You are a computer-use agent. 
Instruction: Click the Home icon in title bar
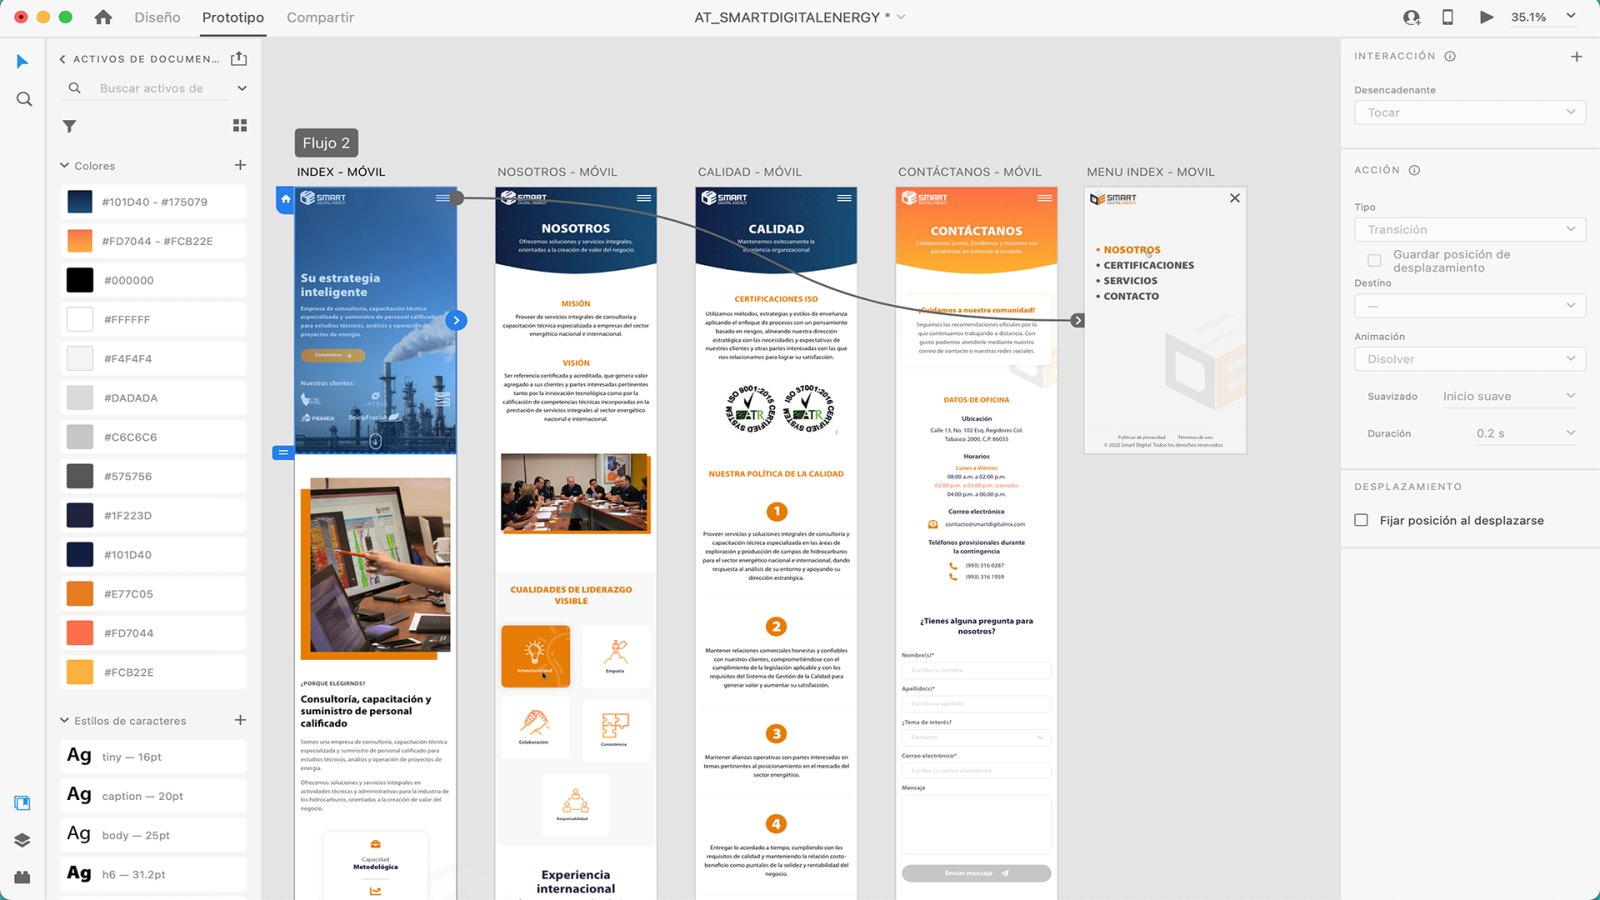point(103,17)
